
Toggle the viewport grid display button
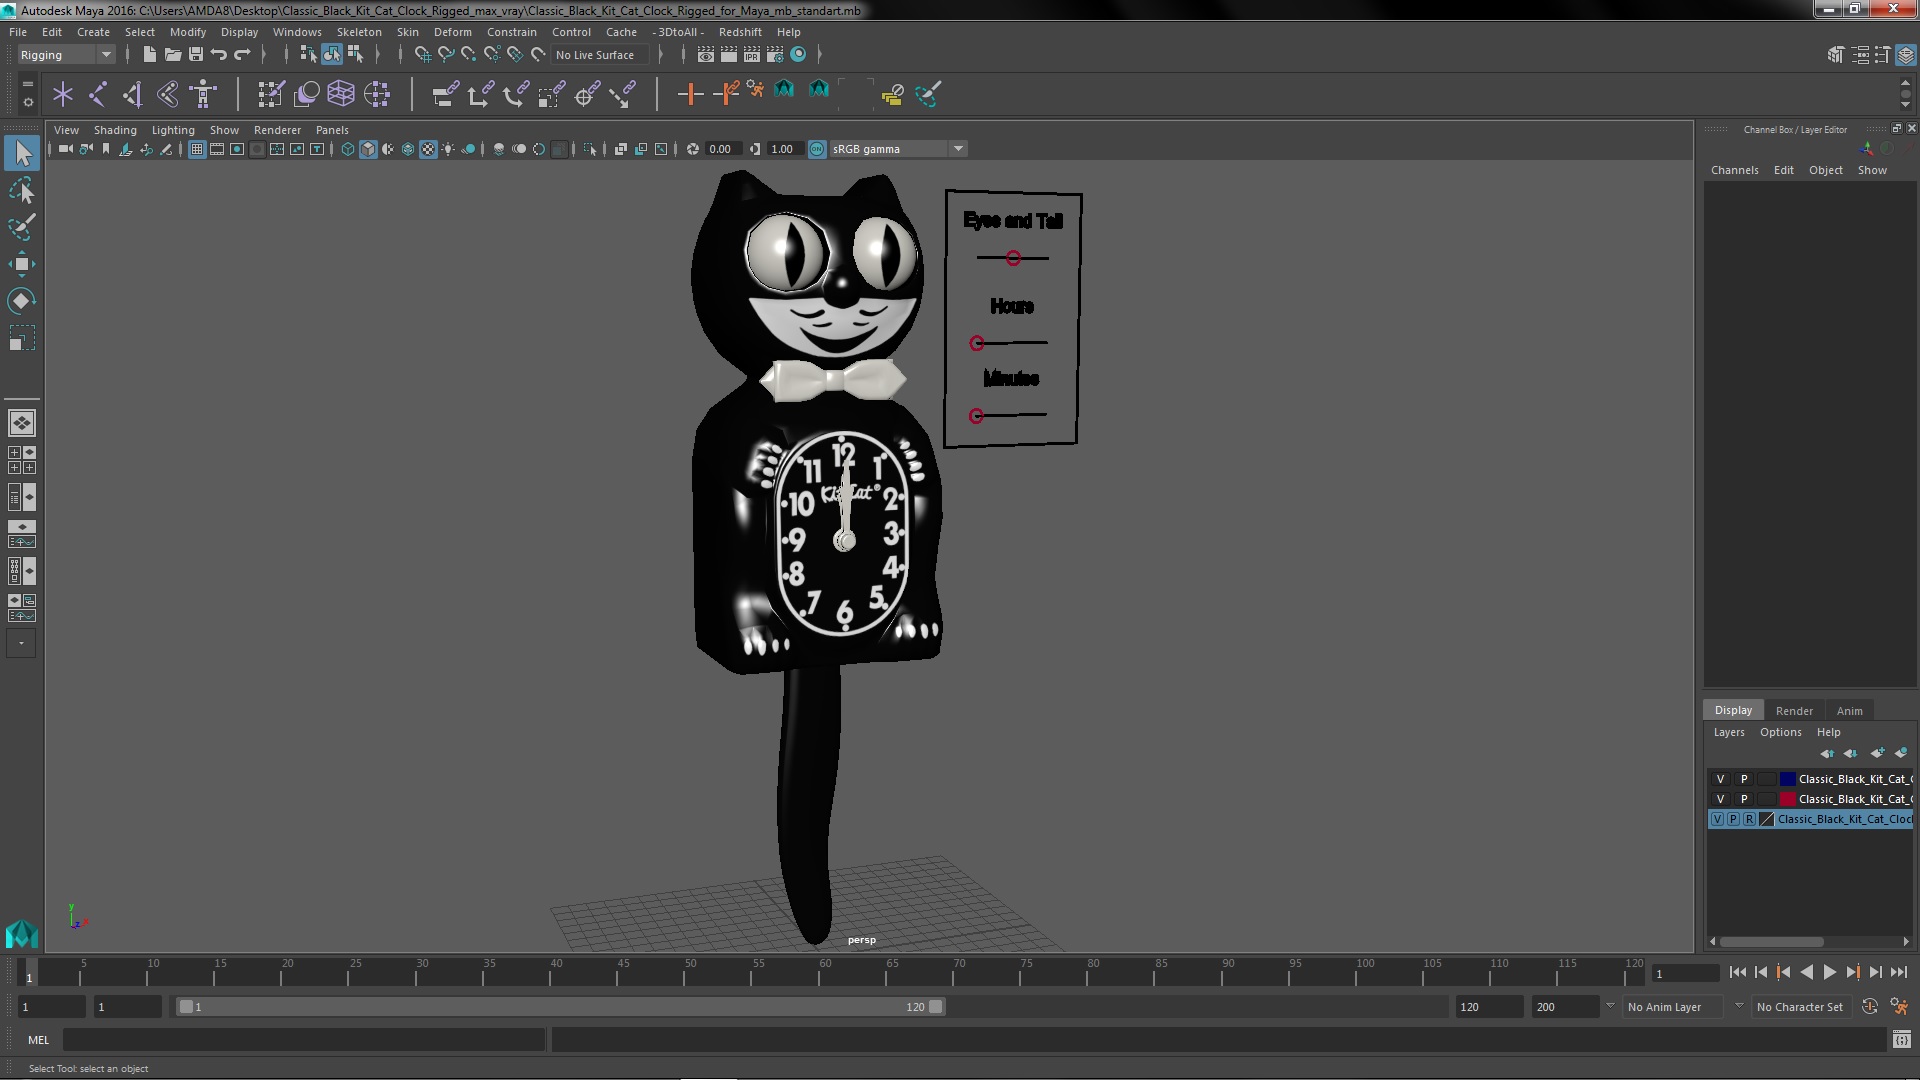coord(197,149)
